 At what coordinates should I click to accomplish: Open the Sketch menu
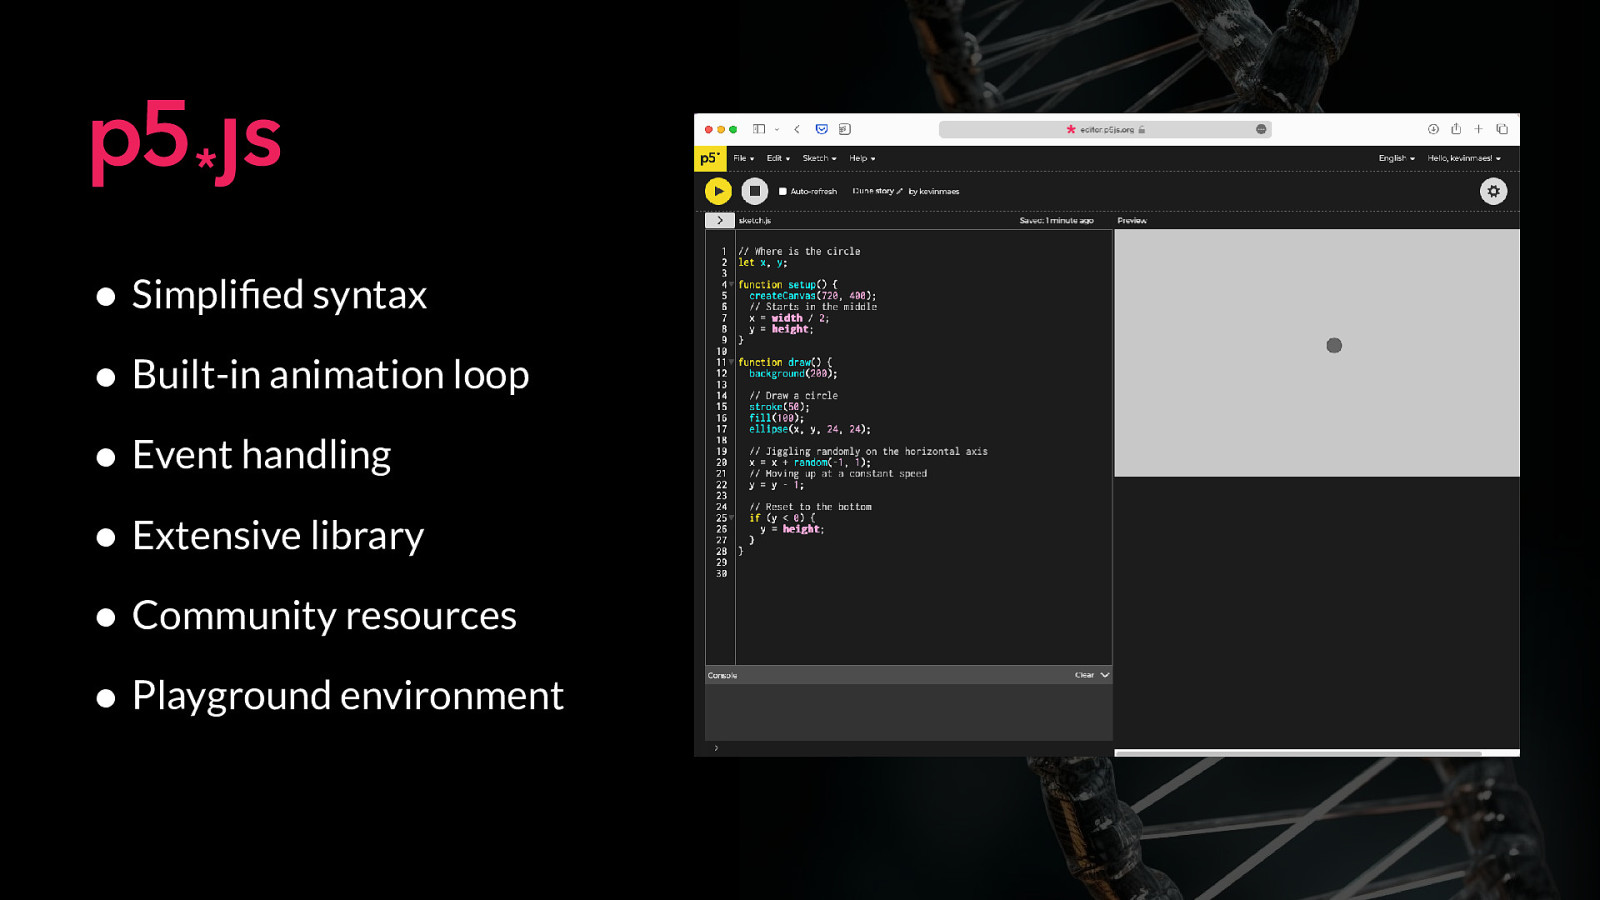819,158
